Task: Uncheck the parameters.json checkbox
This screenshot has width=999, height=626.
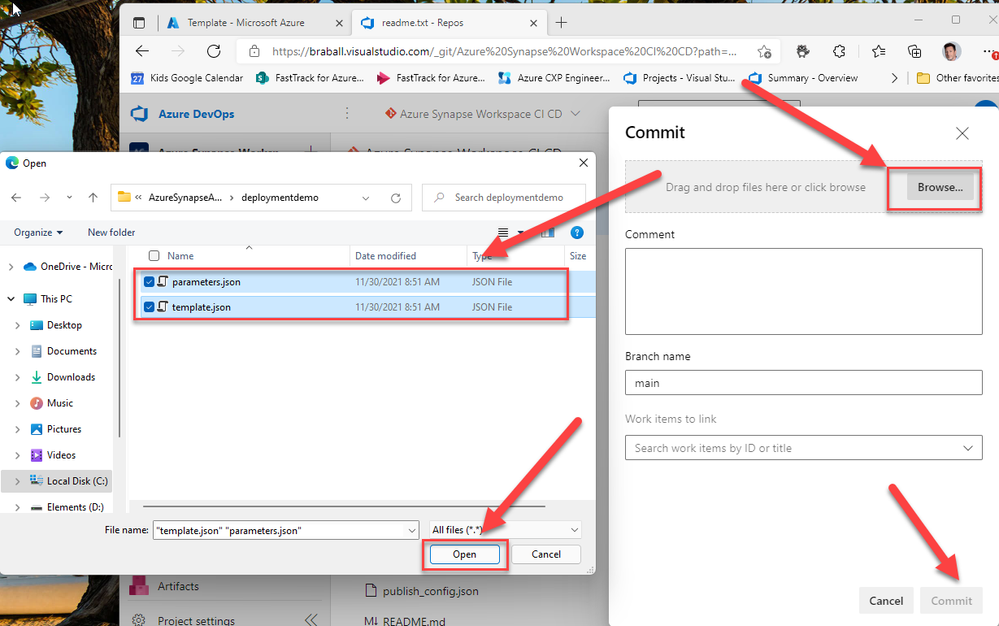Action: (149, 281)
